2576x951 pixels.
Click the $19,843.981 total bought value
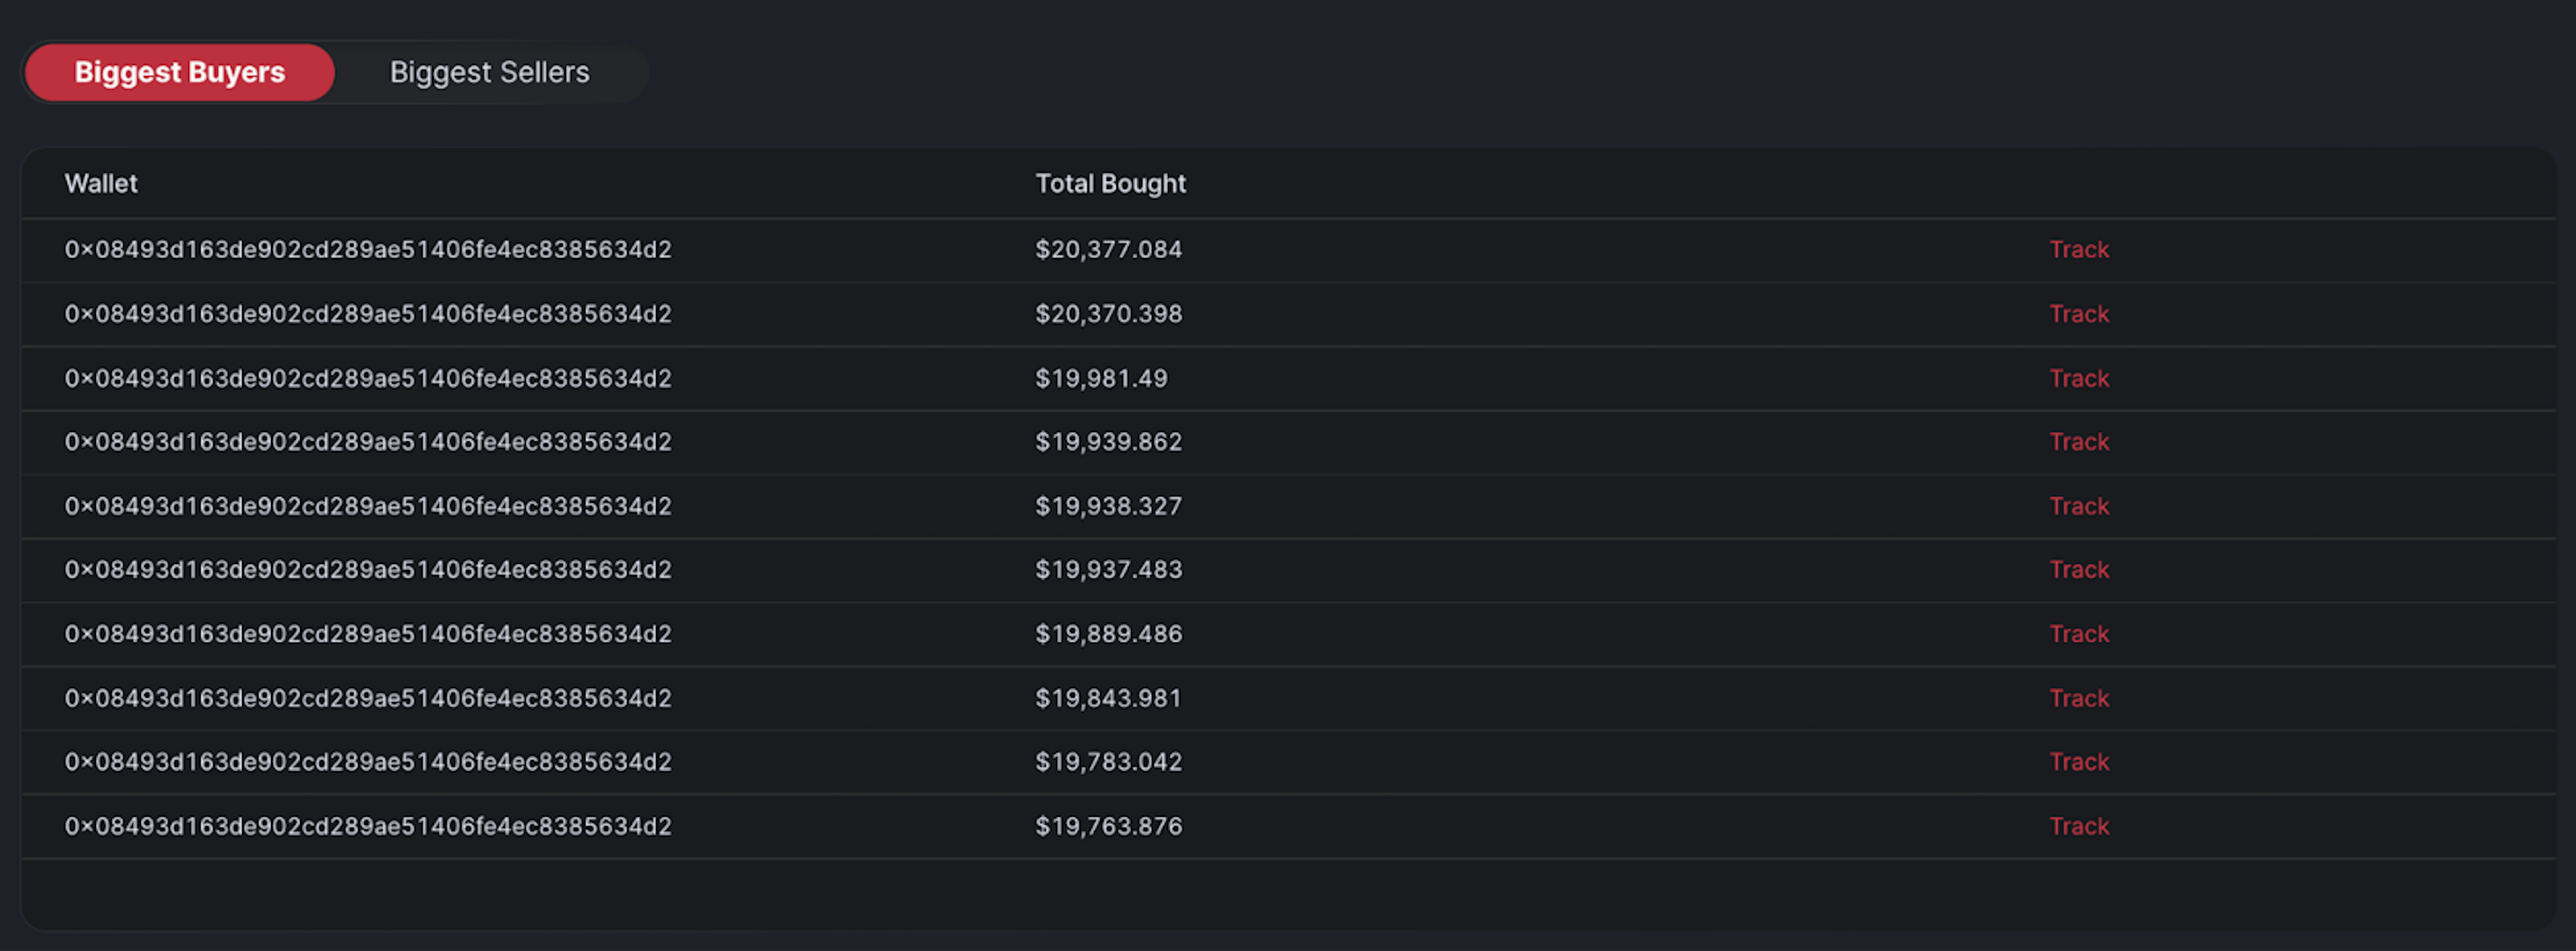coord(1108,698)
